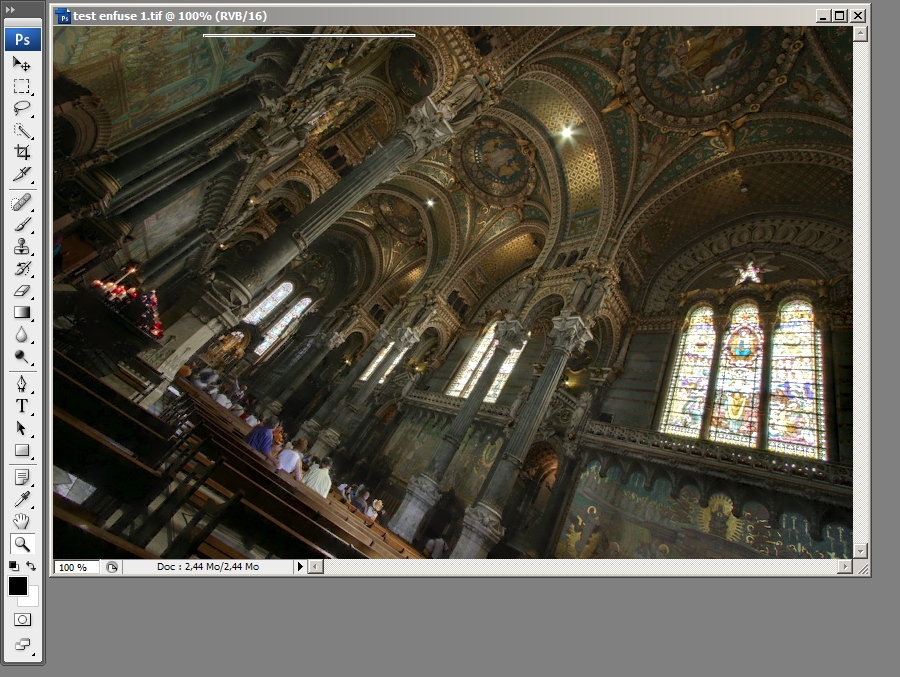This screenshot has height=677, width=900.
Task: Select the Rectangular Marquee tool
Action: [22, 86]
